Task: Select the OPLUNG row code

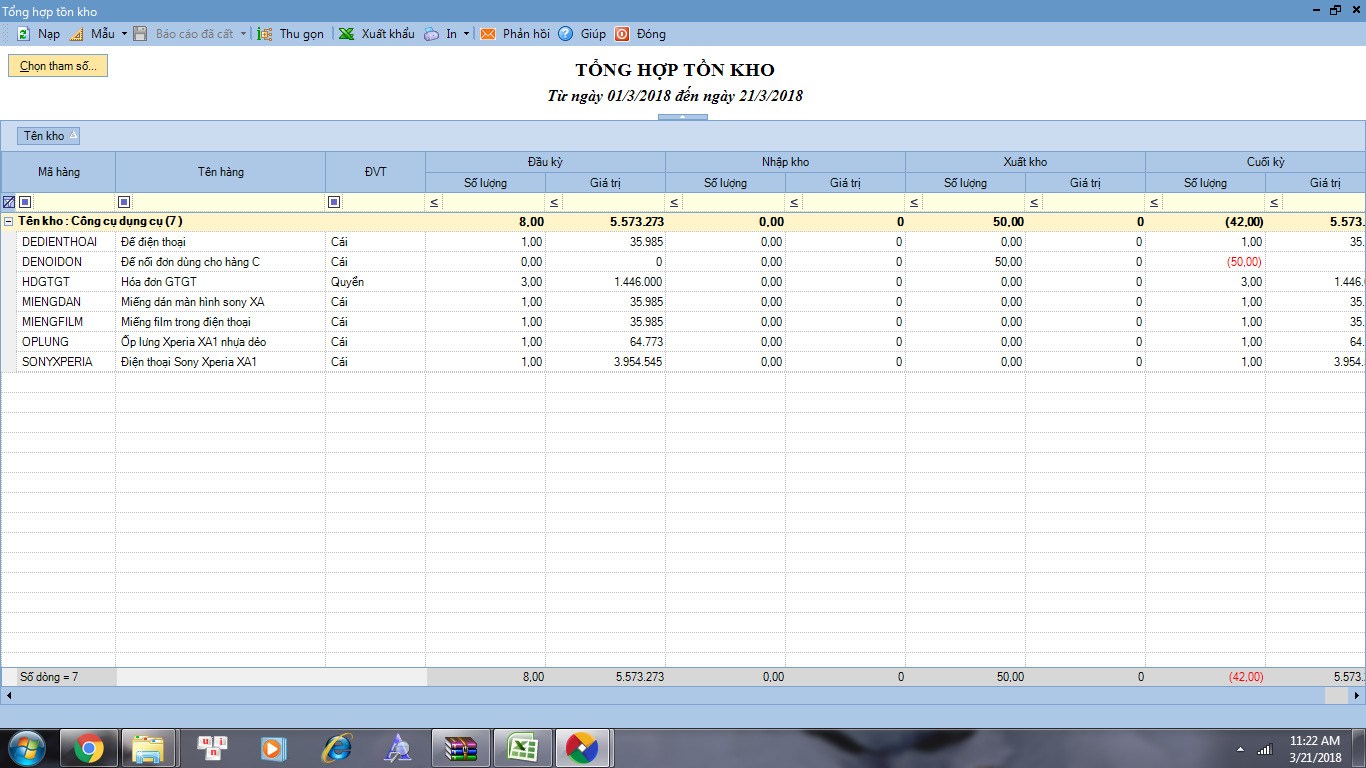Action: coord(45,342)
